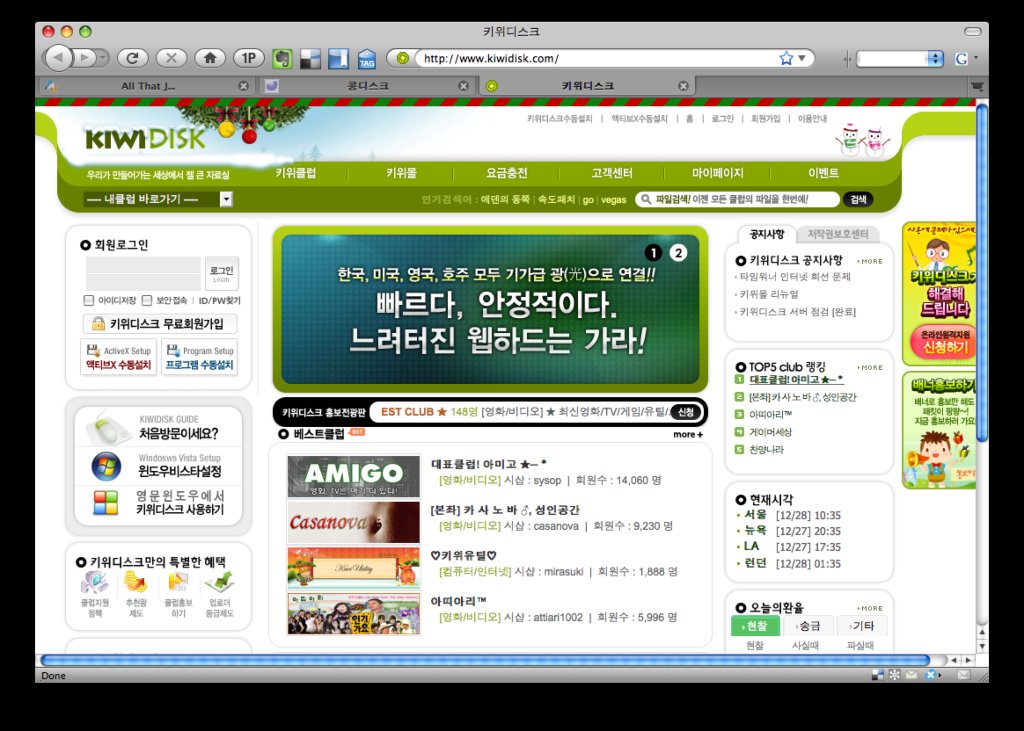
Task: Click the 파일검색 search input field
Action: tap(737, 199)
